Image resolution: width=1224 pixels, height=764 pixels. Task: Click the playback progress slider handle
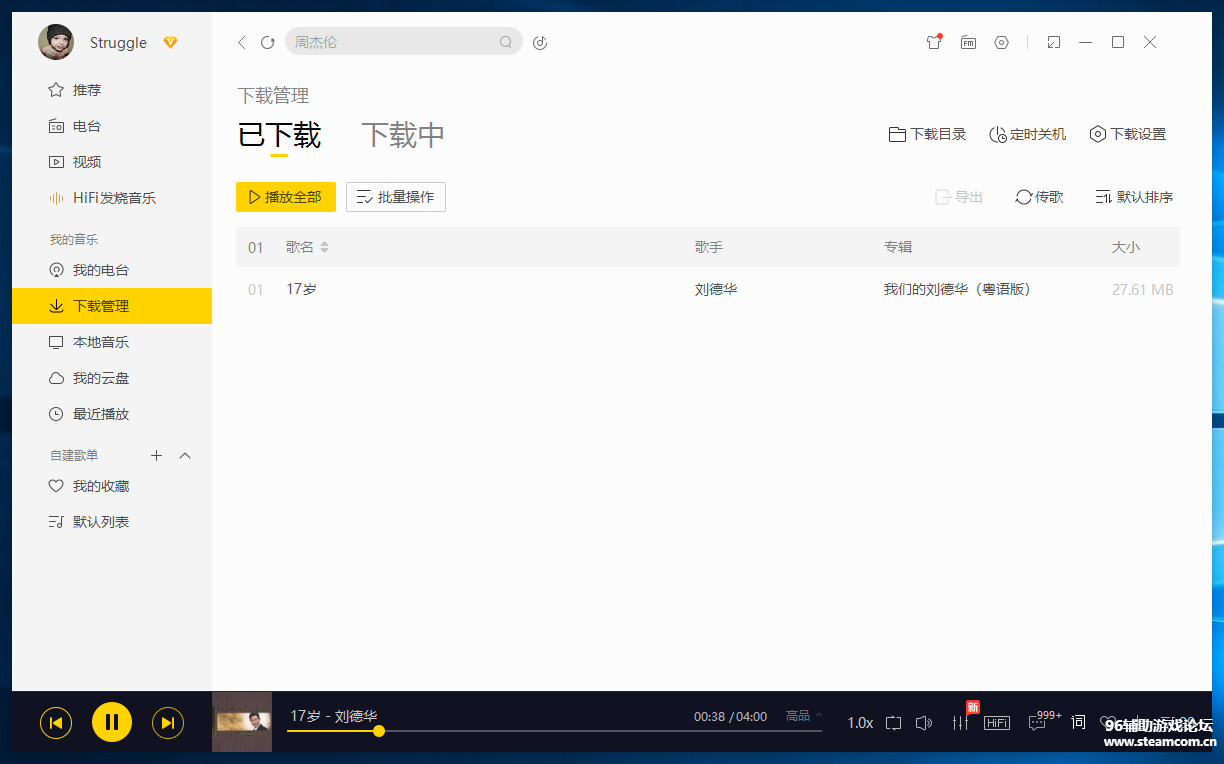(x=379, y=731)
